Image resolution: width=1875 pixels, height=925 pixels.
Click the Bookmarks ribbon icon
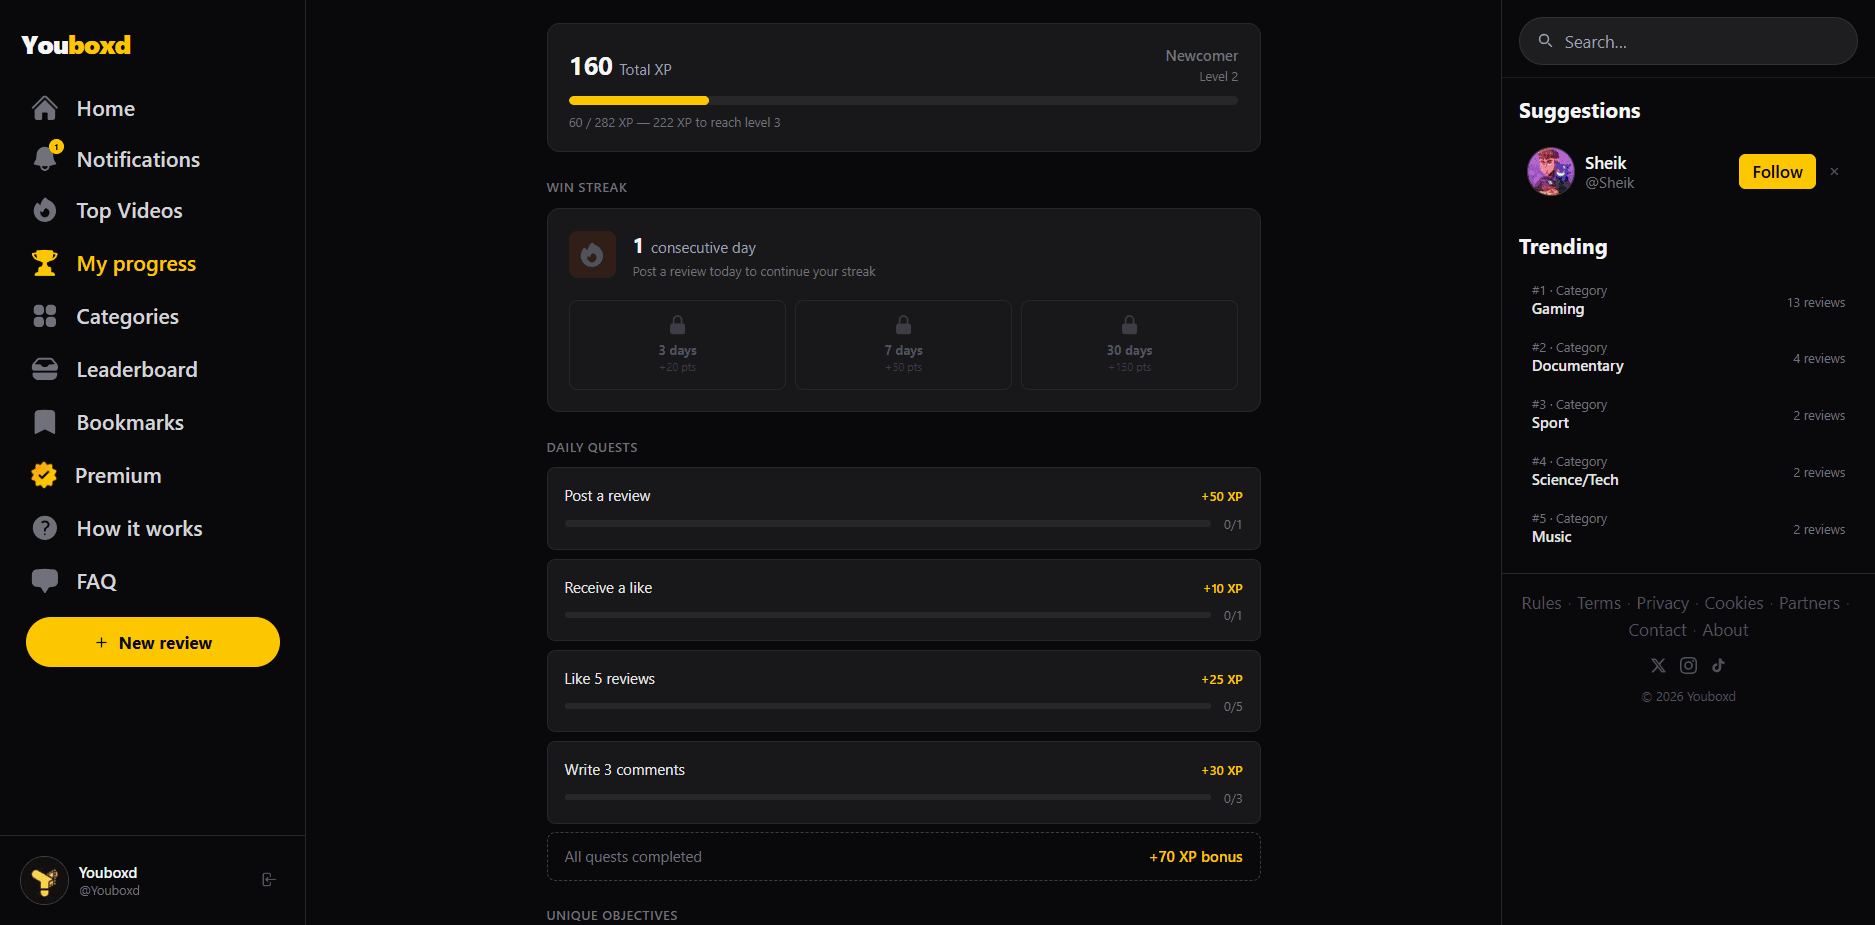point(45,422)
